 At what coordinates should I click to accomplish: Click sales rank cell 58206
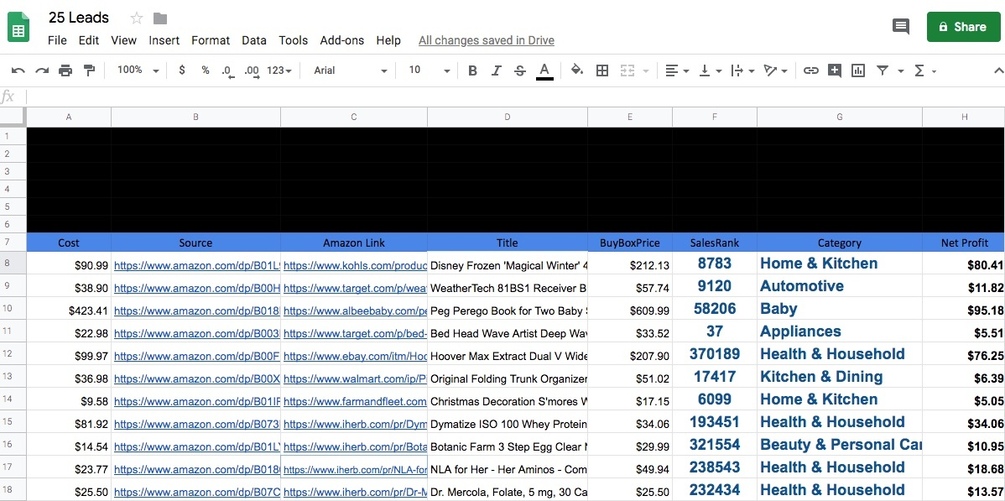715,309
